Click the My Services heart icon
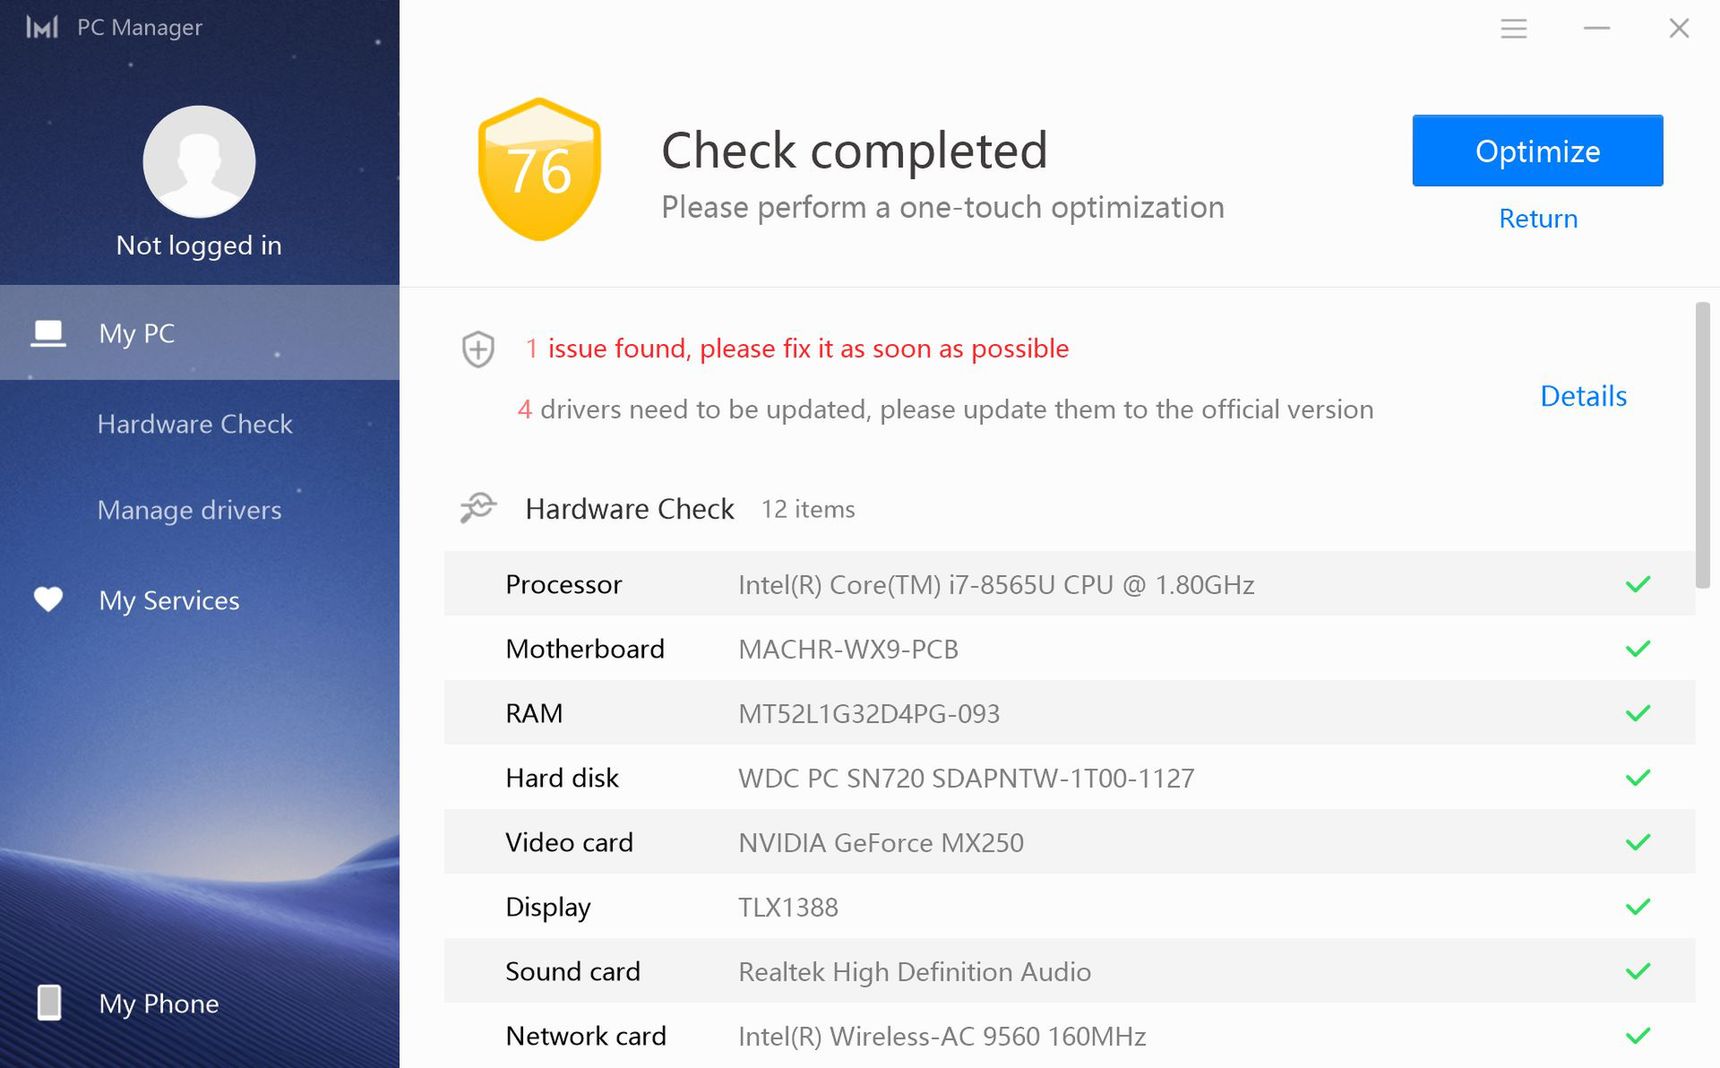This screenshot has width=1720, height=1068. (x=48, y=599)
